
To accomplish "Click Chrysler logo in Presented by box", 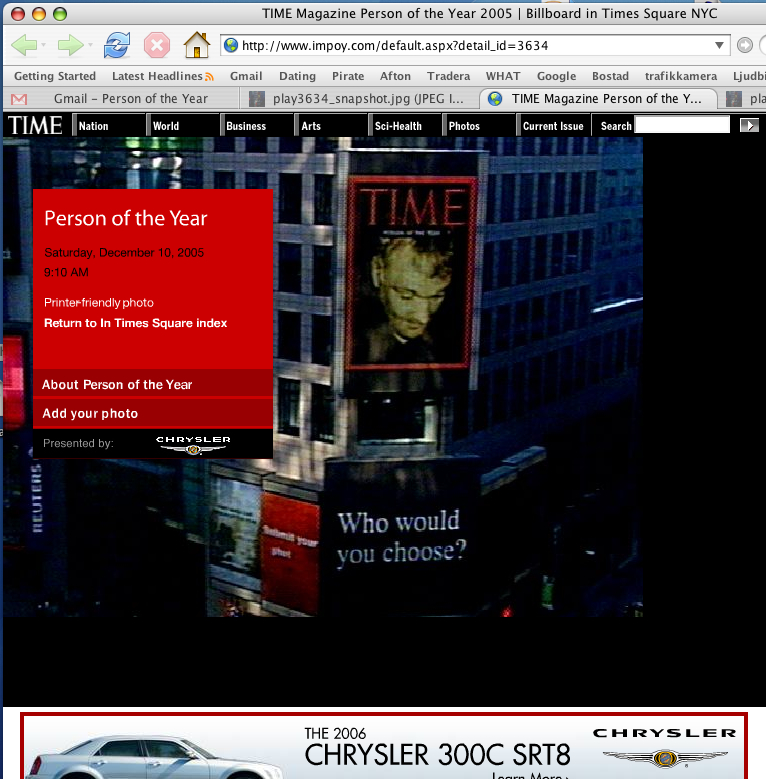I will (x=193, y=445).
